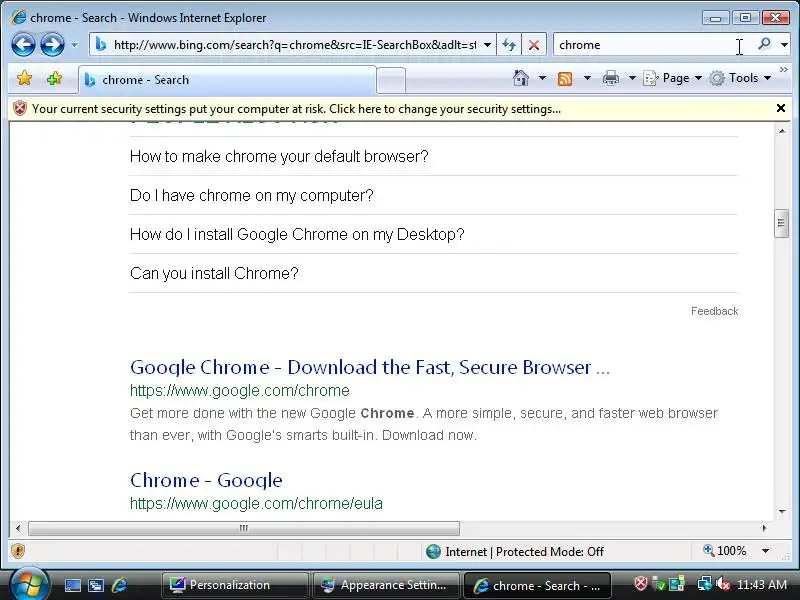This screenshot has width=800, height=600.
Task: Click the https://www.google.com/chrome URL text
Action: (x=240, y=391)
